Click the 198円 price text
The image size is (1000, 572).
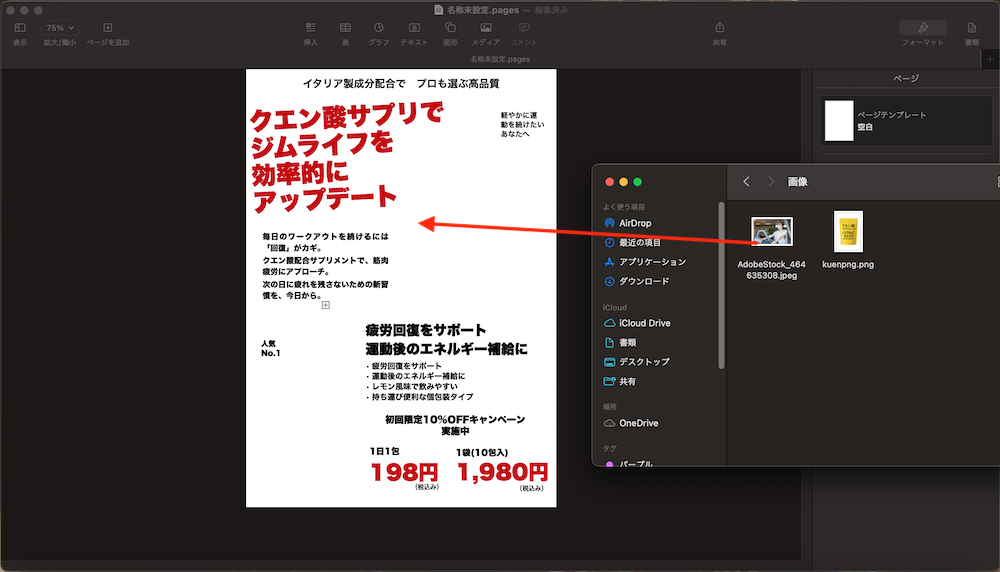404,472
